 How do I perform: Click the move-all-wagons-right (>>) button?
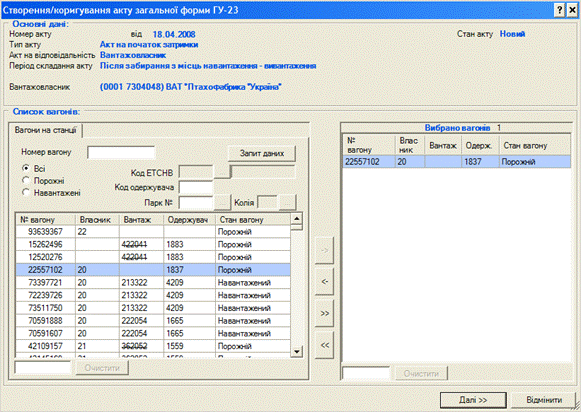pos(325,313)
